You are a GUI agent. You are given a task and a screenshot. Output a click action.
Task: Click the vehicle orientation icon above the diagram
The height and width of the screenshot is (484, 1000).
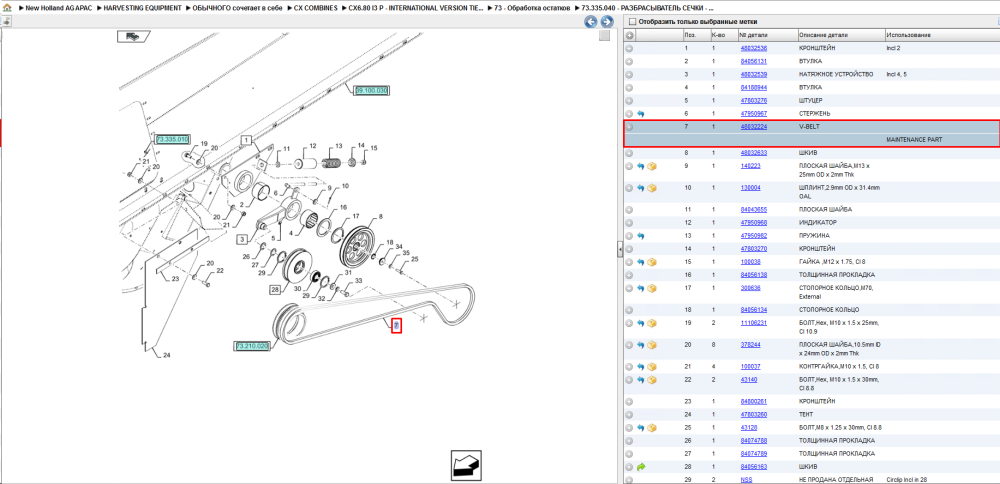coord(133,36)
